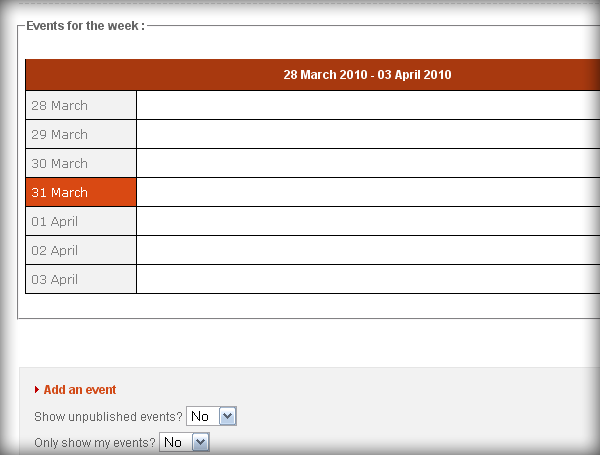Click the empty events row for 01 April
The image size is (600, 455).
(367, 221)
